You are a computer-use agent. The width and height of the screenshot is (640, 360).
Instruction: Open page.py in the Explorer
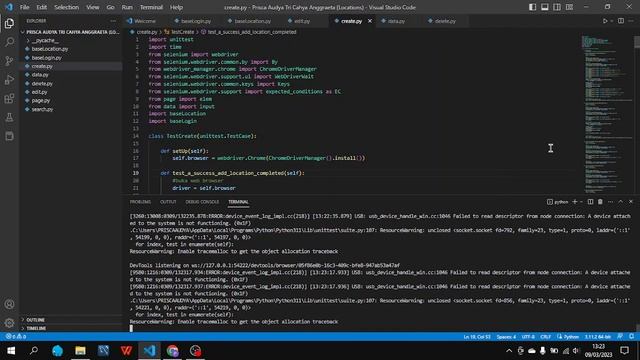click(40, 100)
